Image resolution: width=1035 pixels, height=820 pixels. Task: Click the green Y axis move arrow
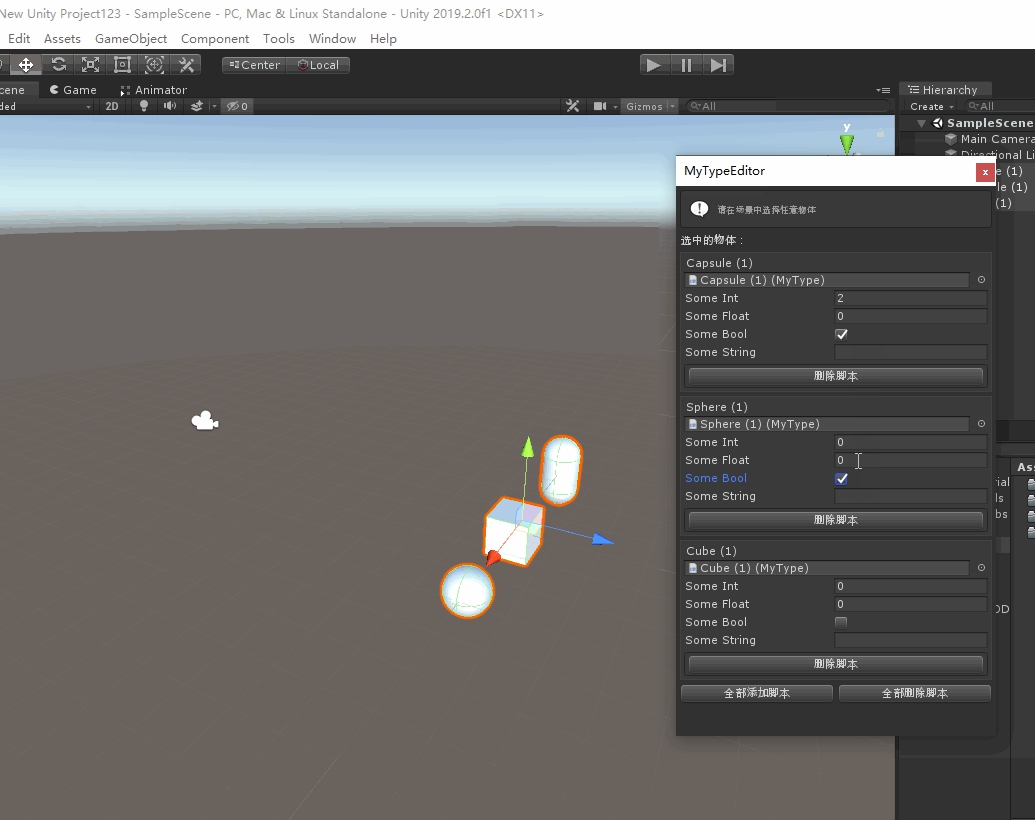point(527,447)
